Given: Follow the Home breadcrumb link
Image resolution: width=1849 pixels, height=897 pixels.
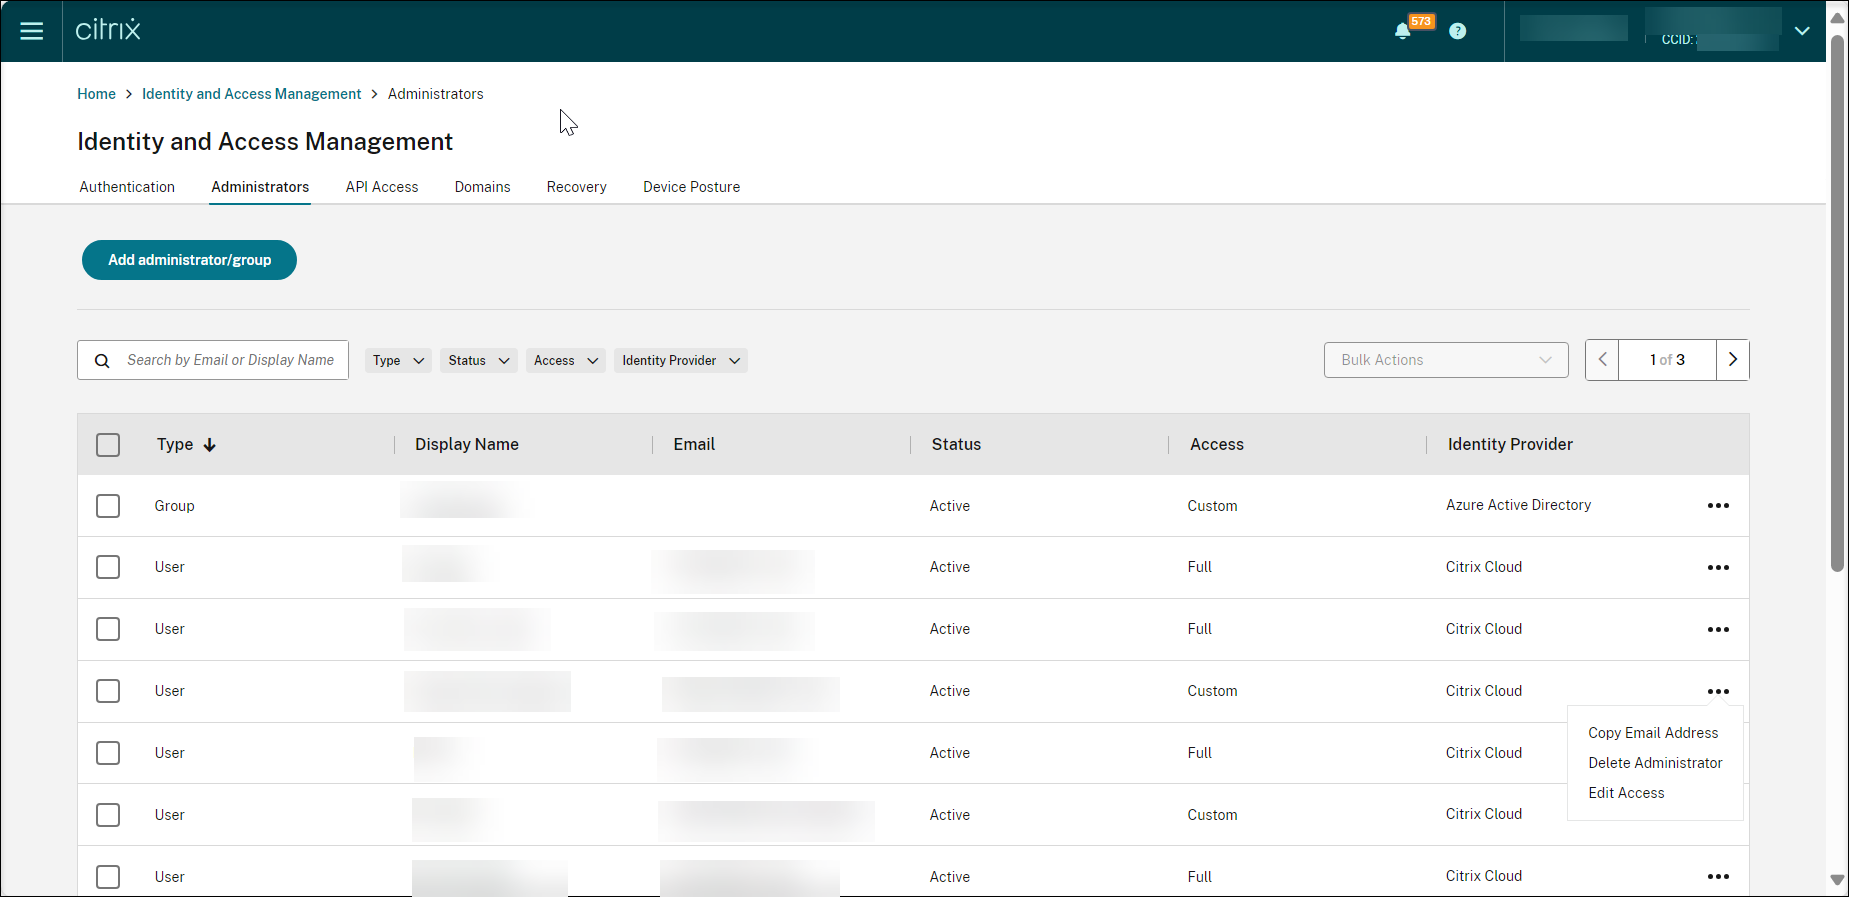Looking at the screenshot, I should tap(96, 94).
